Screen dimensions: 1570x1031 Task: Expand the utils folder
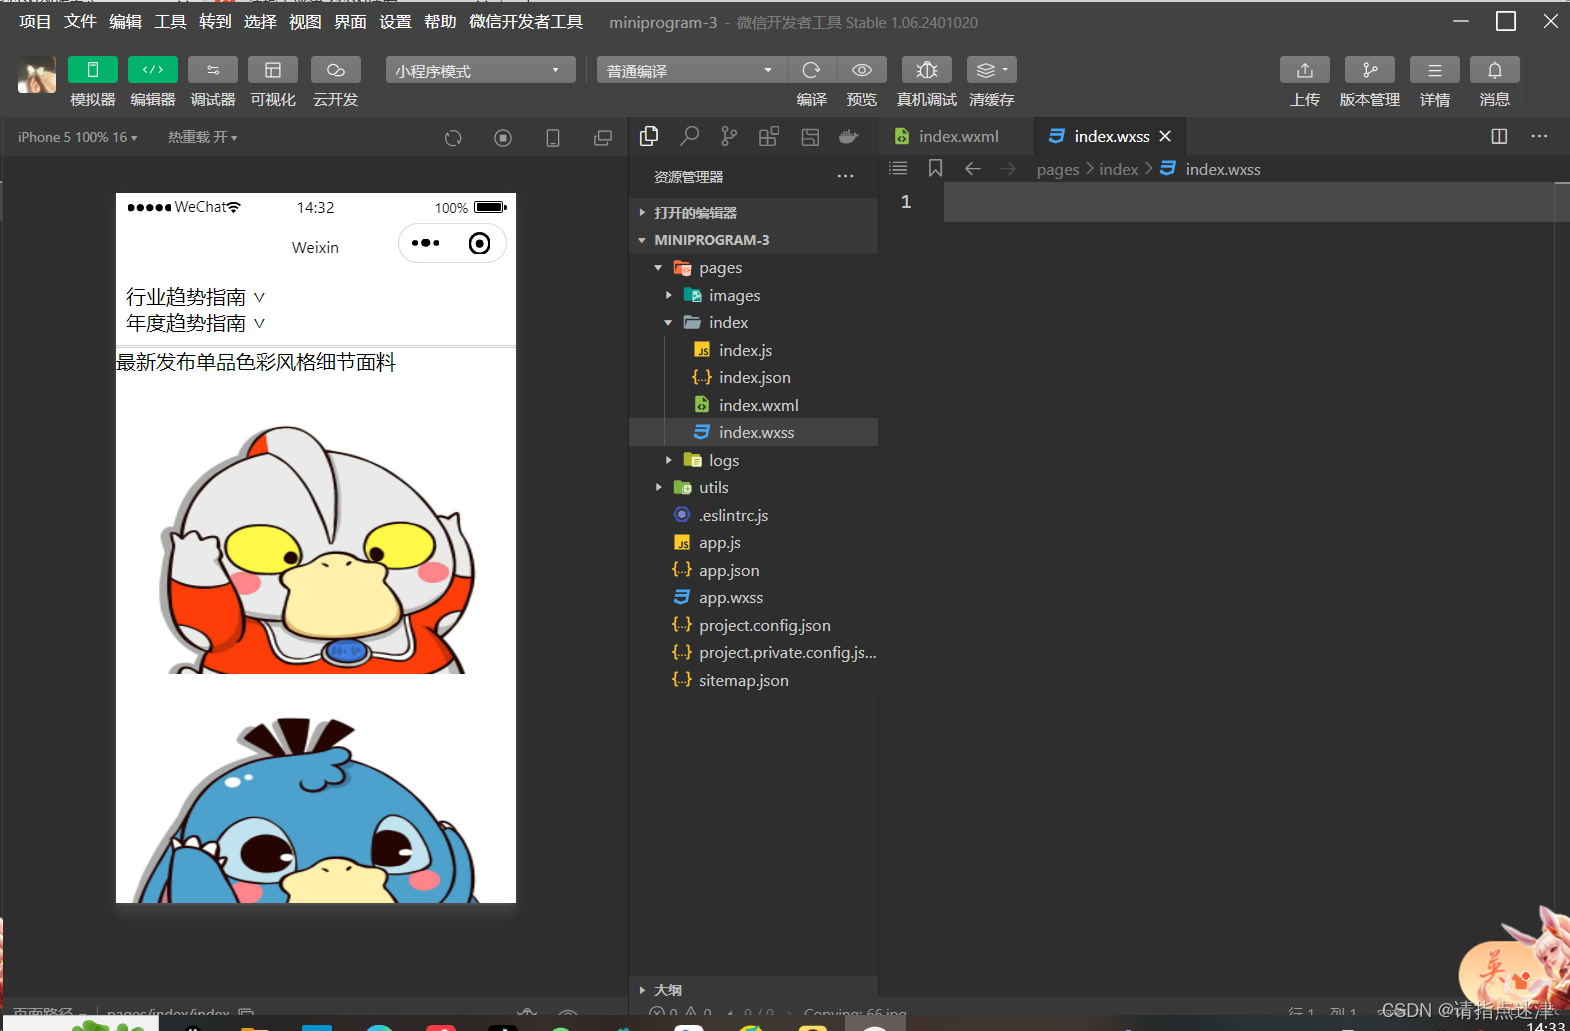(753, 487)
